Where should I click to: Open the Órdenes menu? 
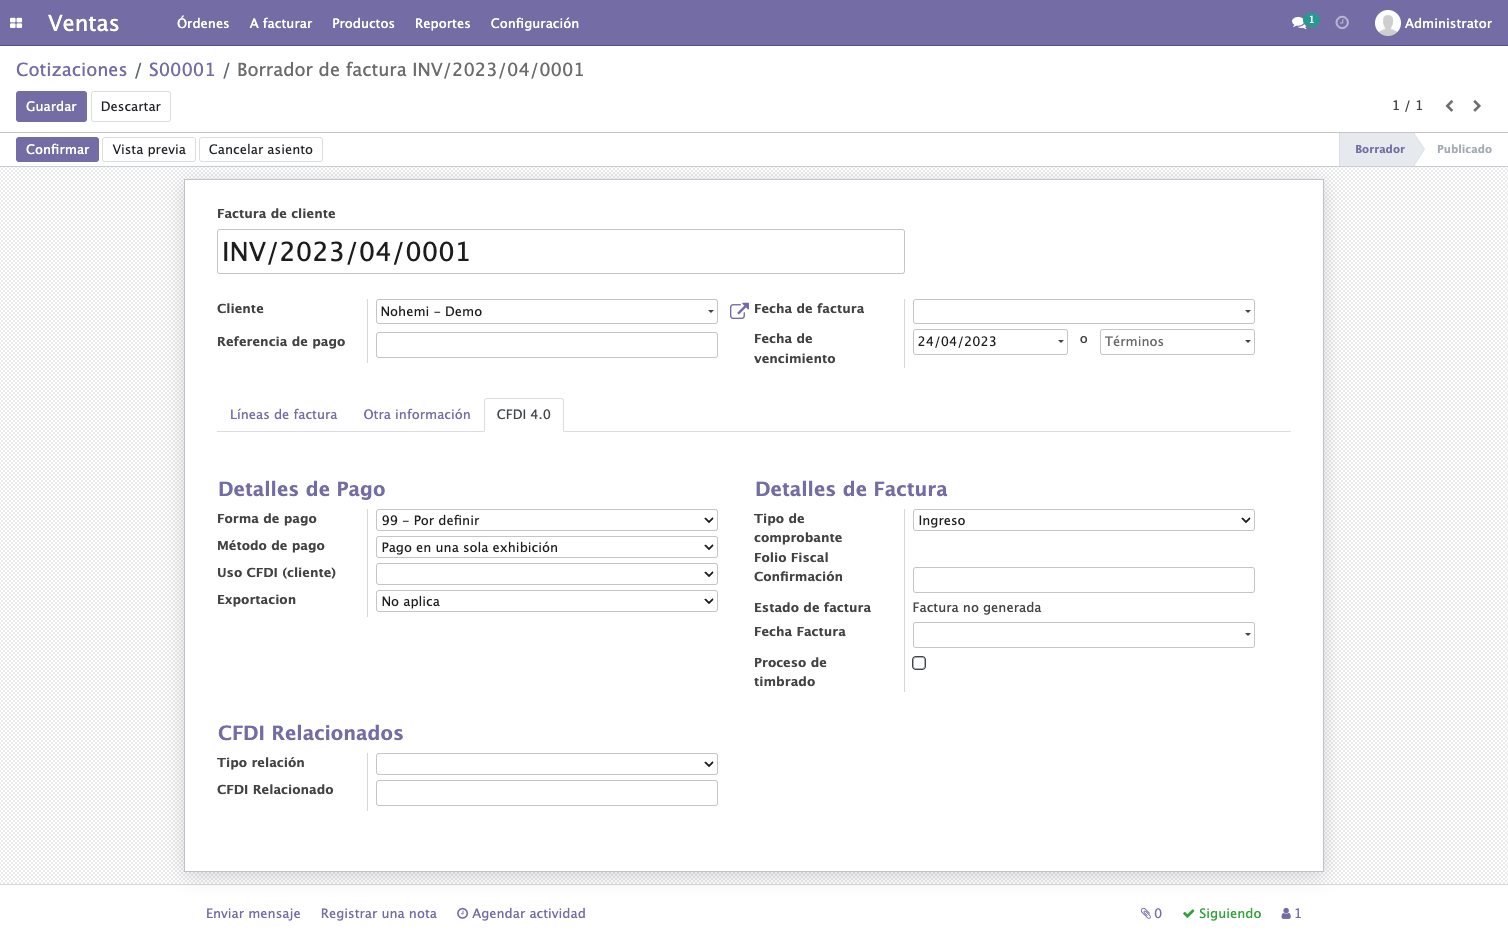click(x=203, y=23)
